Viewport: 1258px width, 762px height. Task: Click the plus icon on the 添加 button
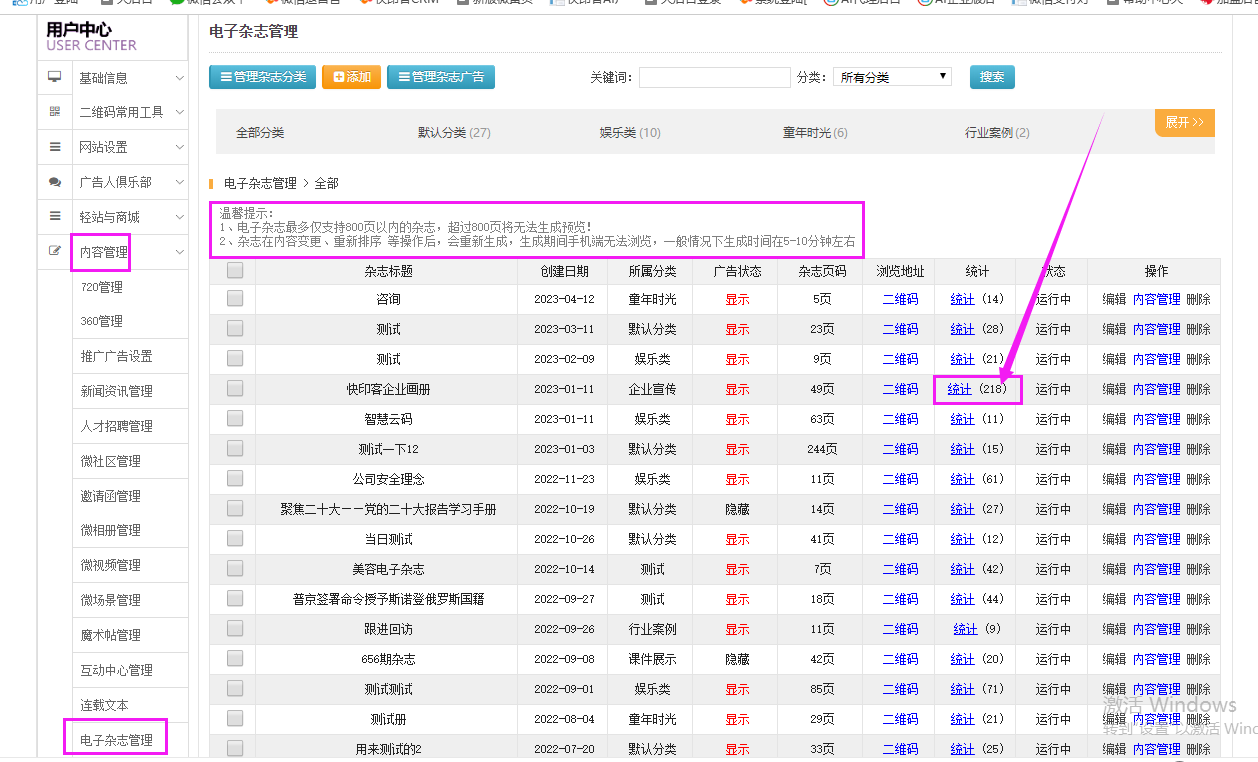[339, 77]
